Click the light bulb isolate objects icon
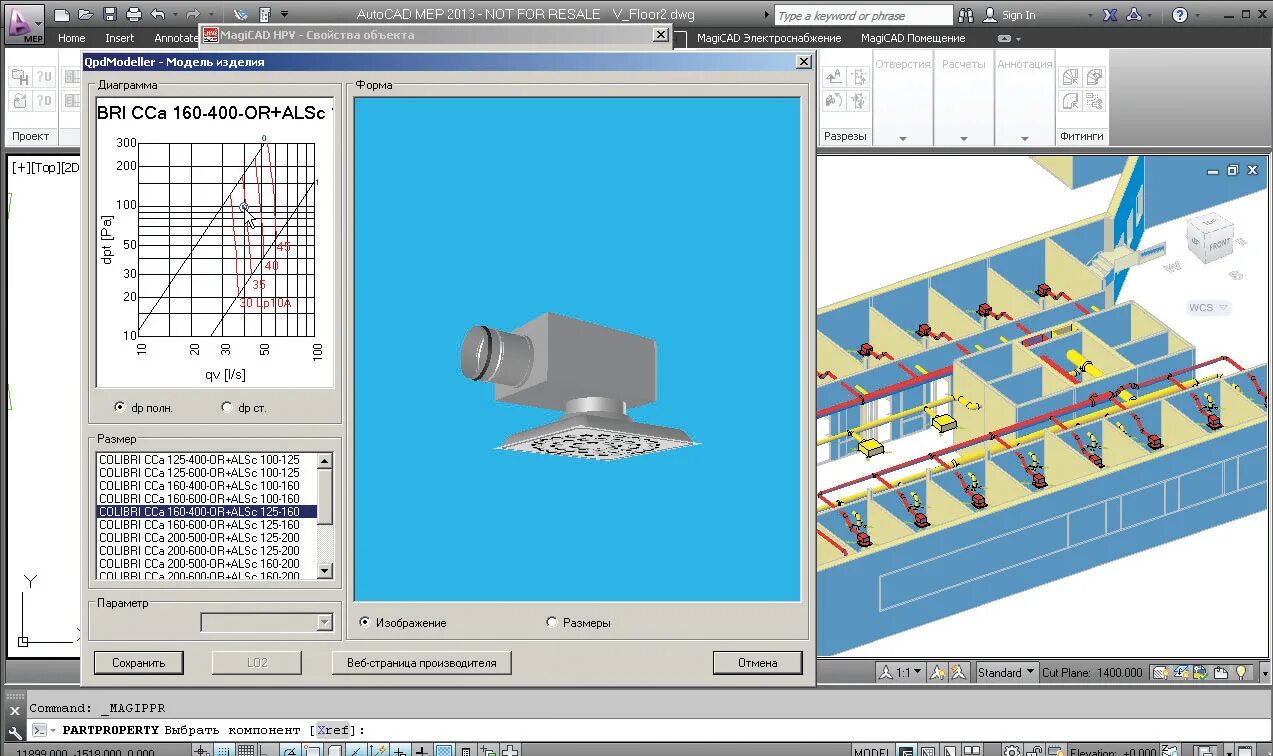This screenshot has width=1273, height=756. pyautogui.click(x=1241, y=673)
